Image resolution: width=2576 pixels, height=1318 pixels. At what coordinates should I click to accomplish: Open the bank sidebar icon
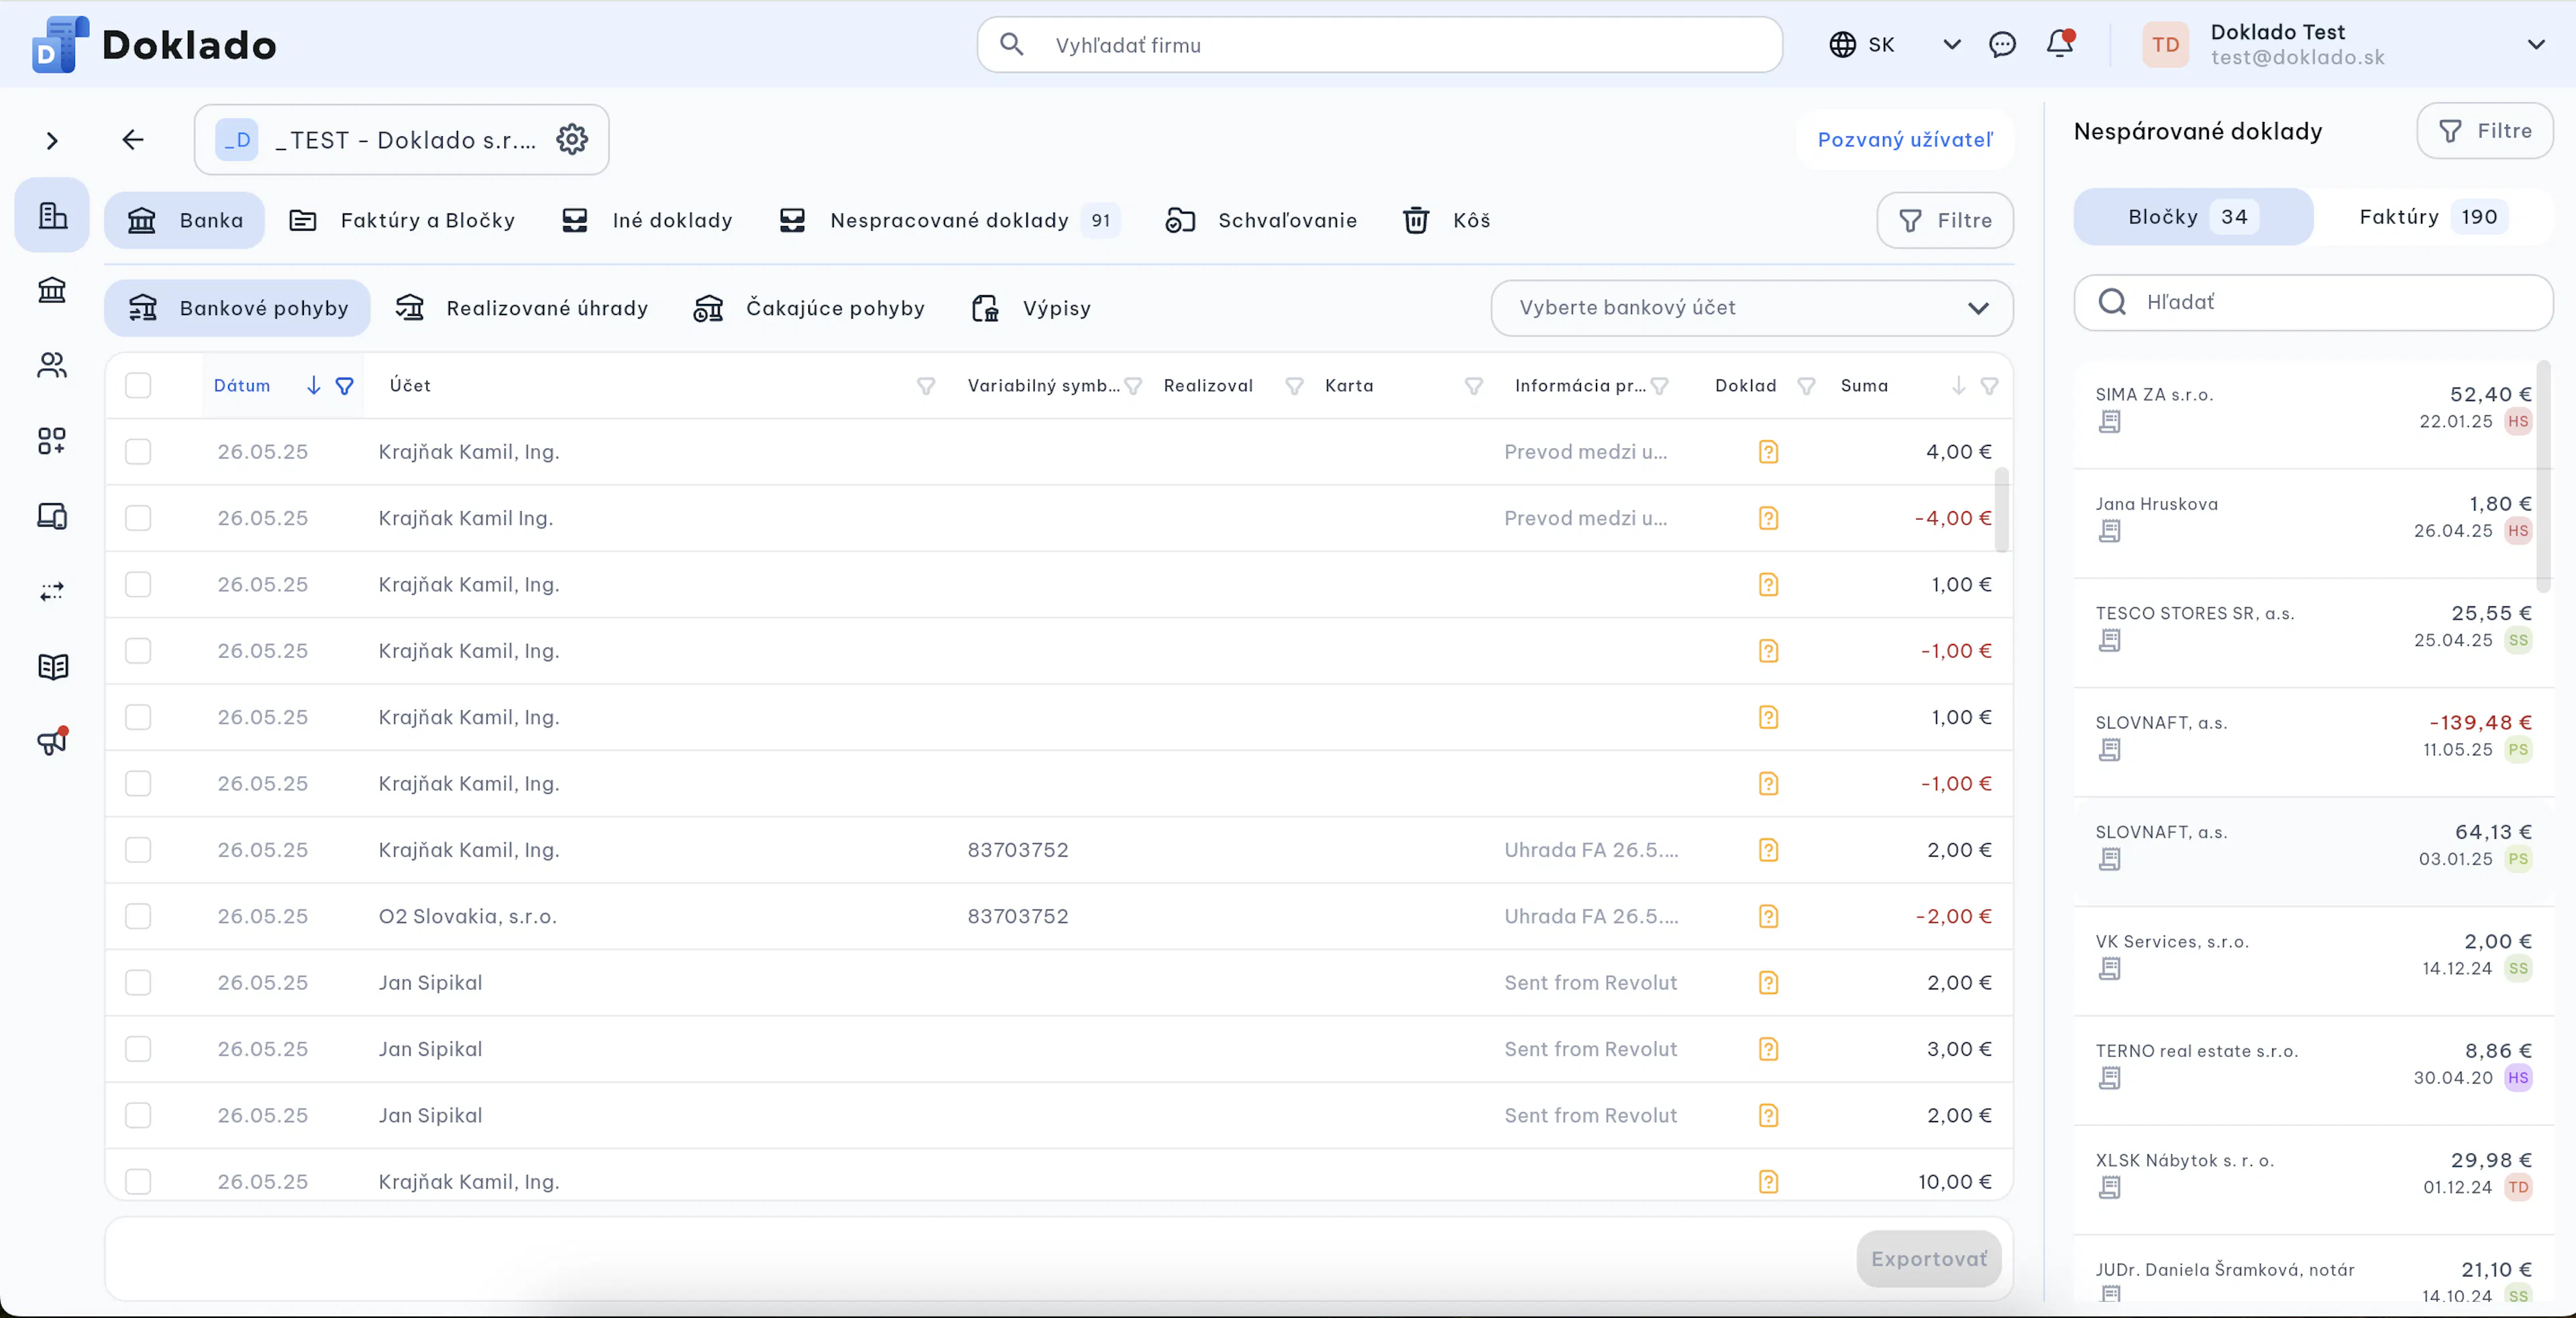52,290
